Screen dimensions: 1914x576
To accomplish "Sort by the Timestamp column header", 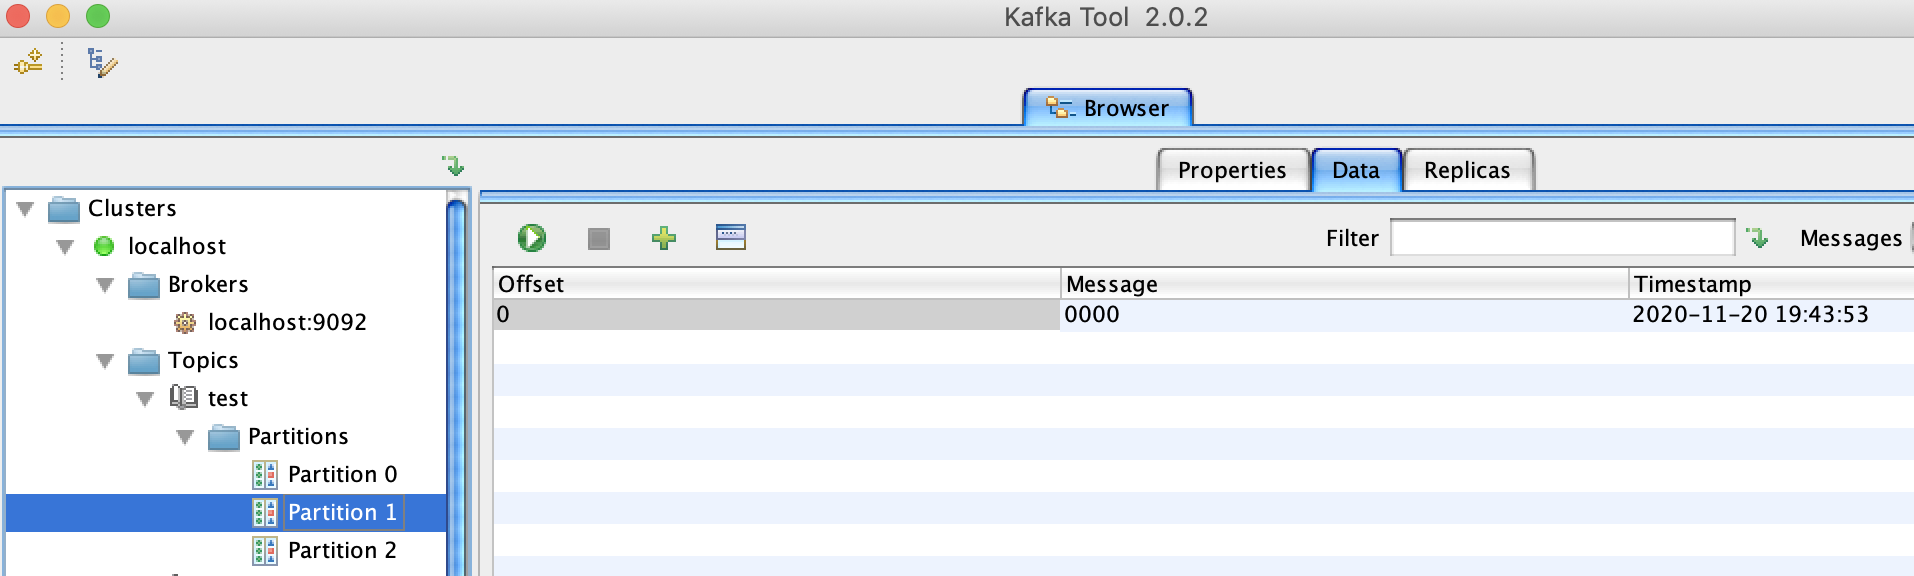I will [1771, 284].
